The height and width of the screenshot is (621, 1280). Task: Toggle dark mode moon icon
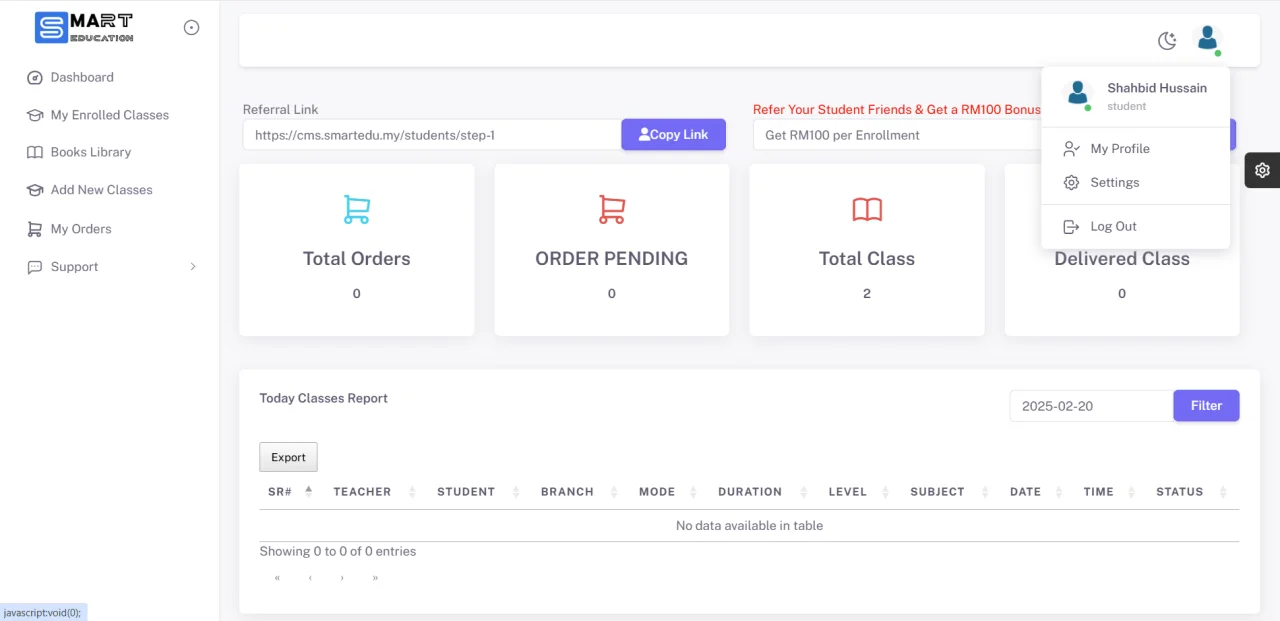click(1167, 41)
